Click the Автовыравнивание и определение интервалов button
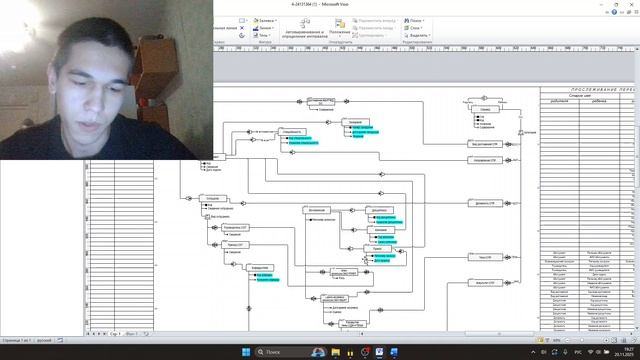640x360 pixels. [304, 28]
